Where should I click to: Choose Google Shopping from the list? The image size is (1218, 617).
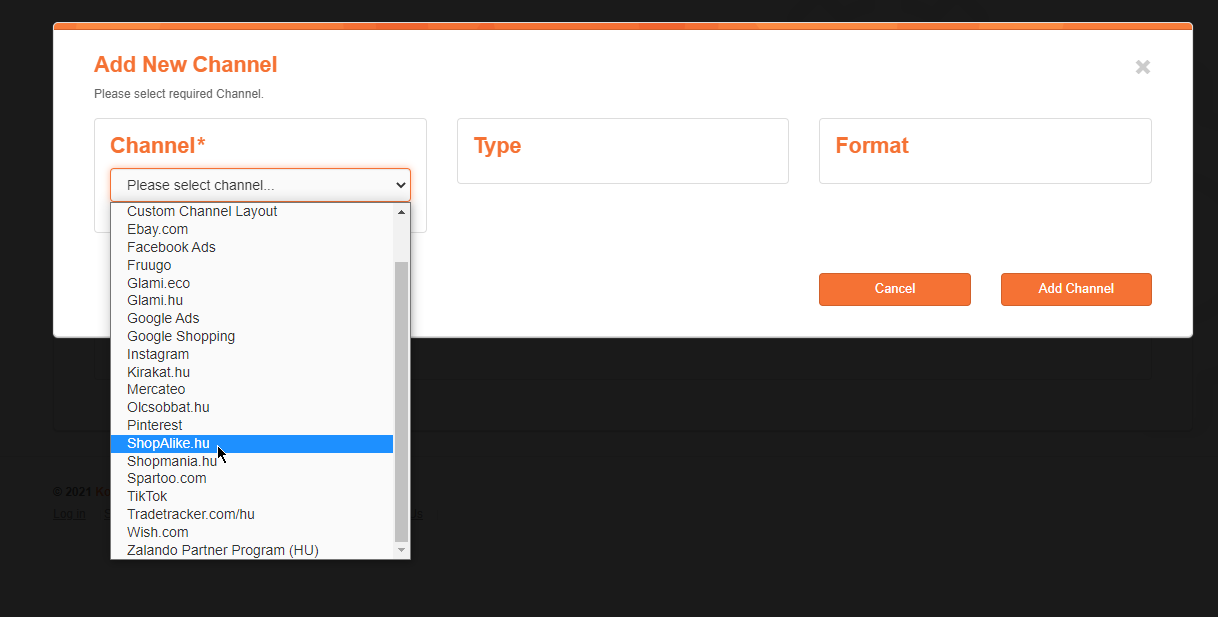tap(252, 336)
